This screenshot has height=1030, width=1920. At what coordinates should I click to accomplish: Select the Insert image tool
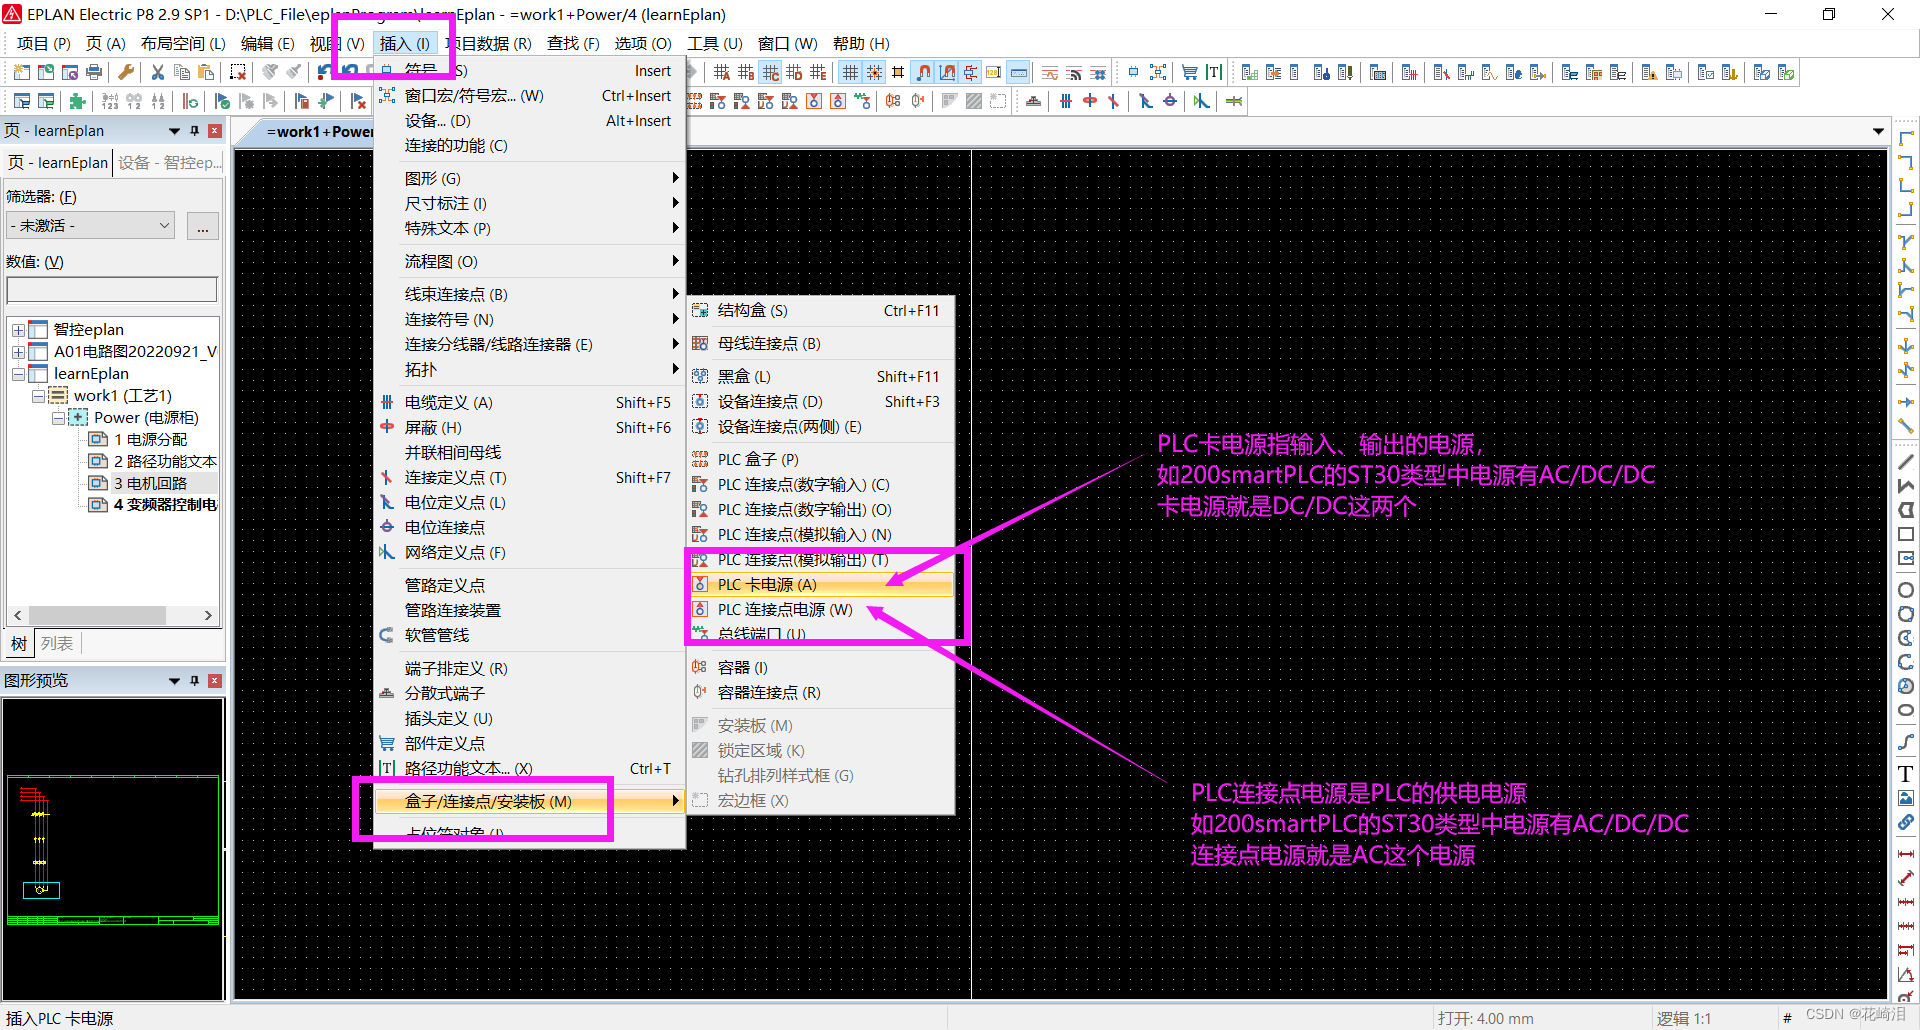click(x=1906, y=798)
